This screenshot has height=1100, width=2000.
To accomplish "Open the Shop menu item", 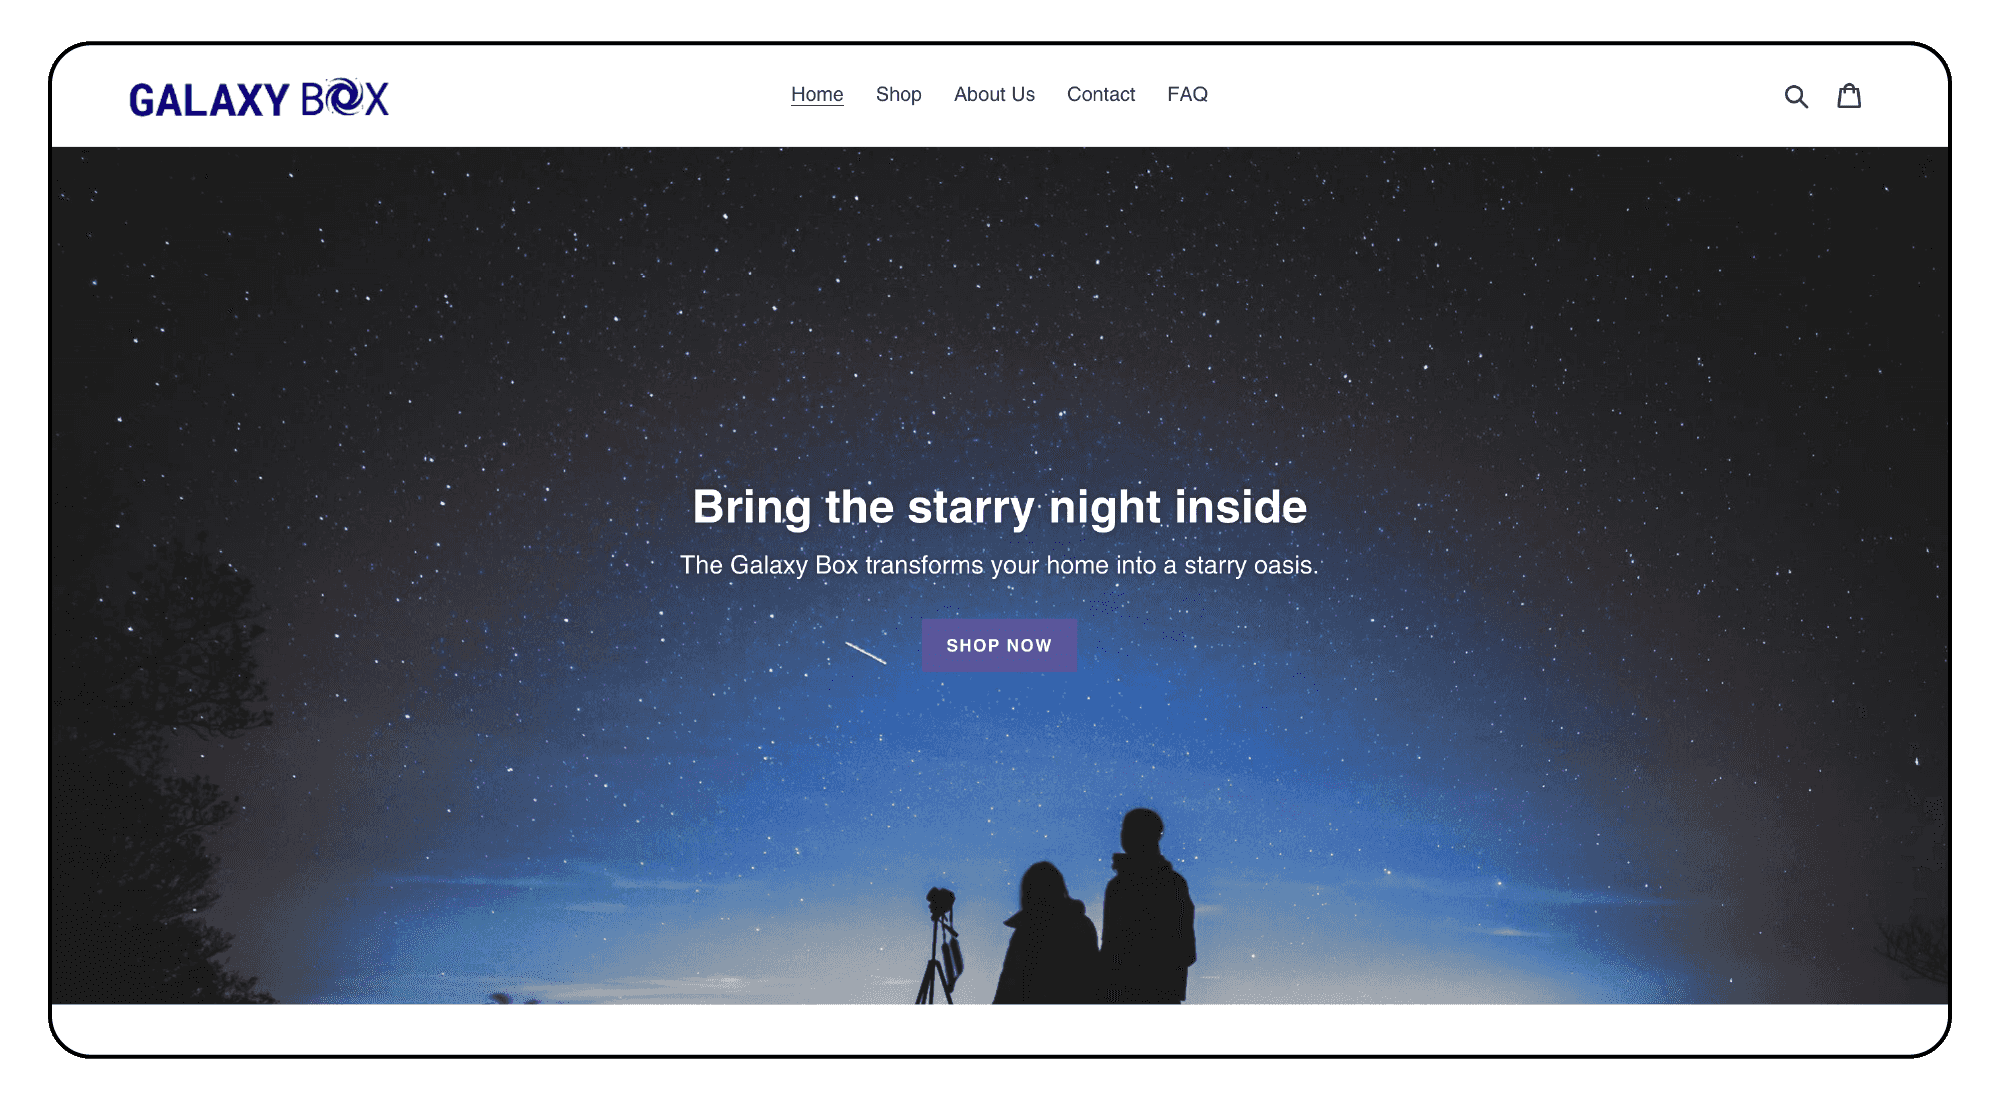I will pyautogui.click(x=898, y=94).
